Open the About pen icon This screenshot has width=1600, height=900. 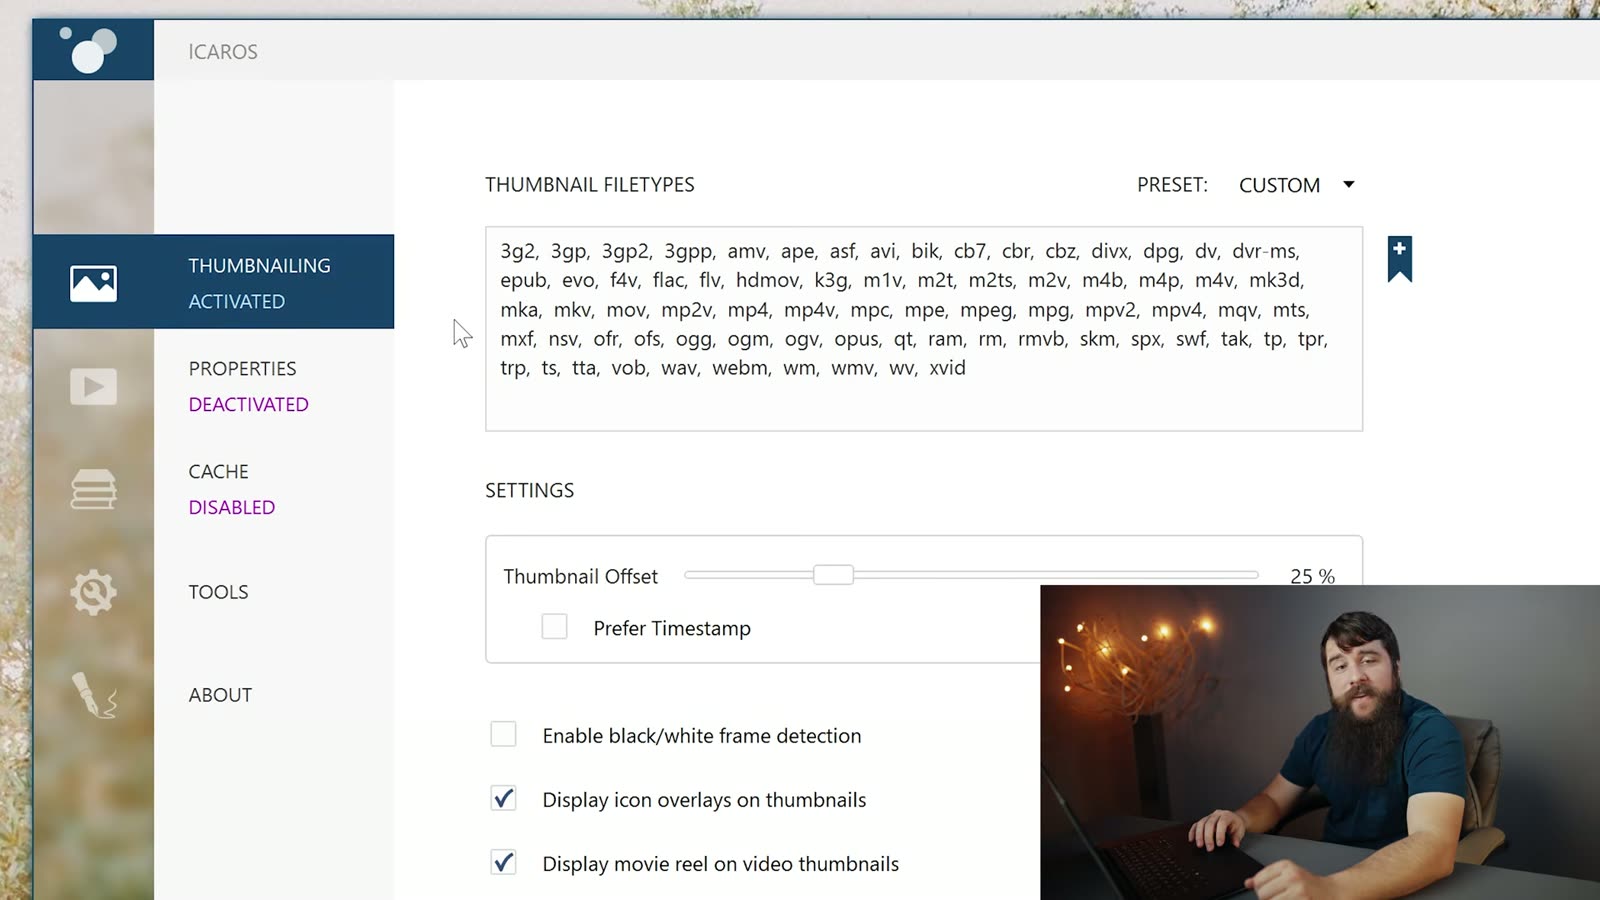94,695
